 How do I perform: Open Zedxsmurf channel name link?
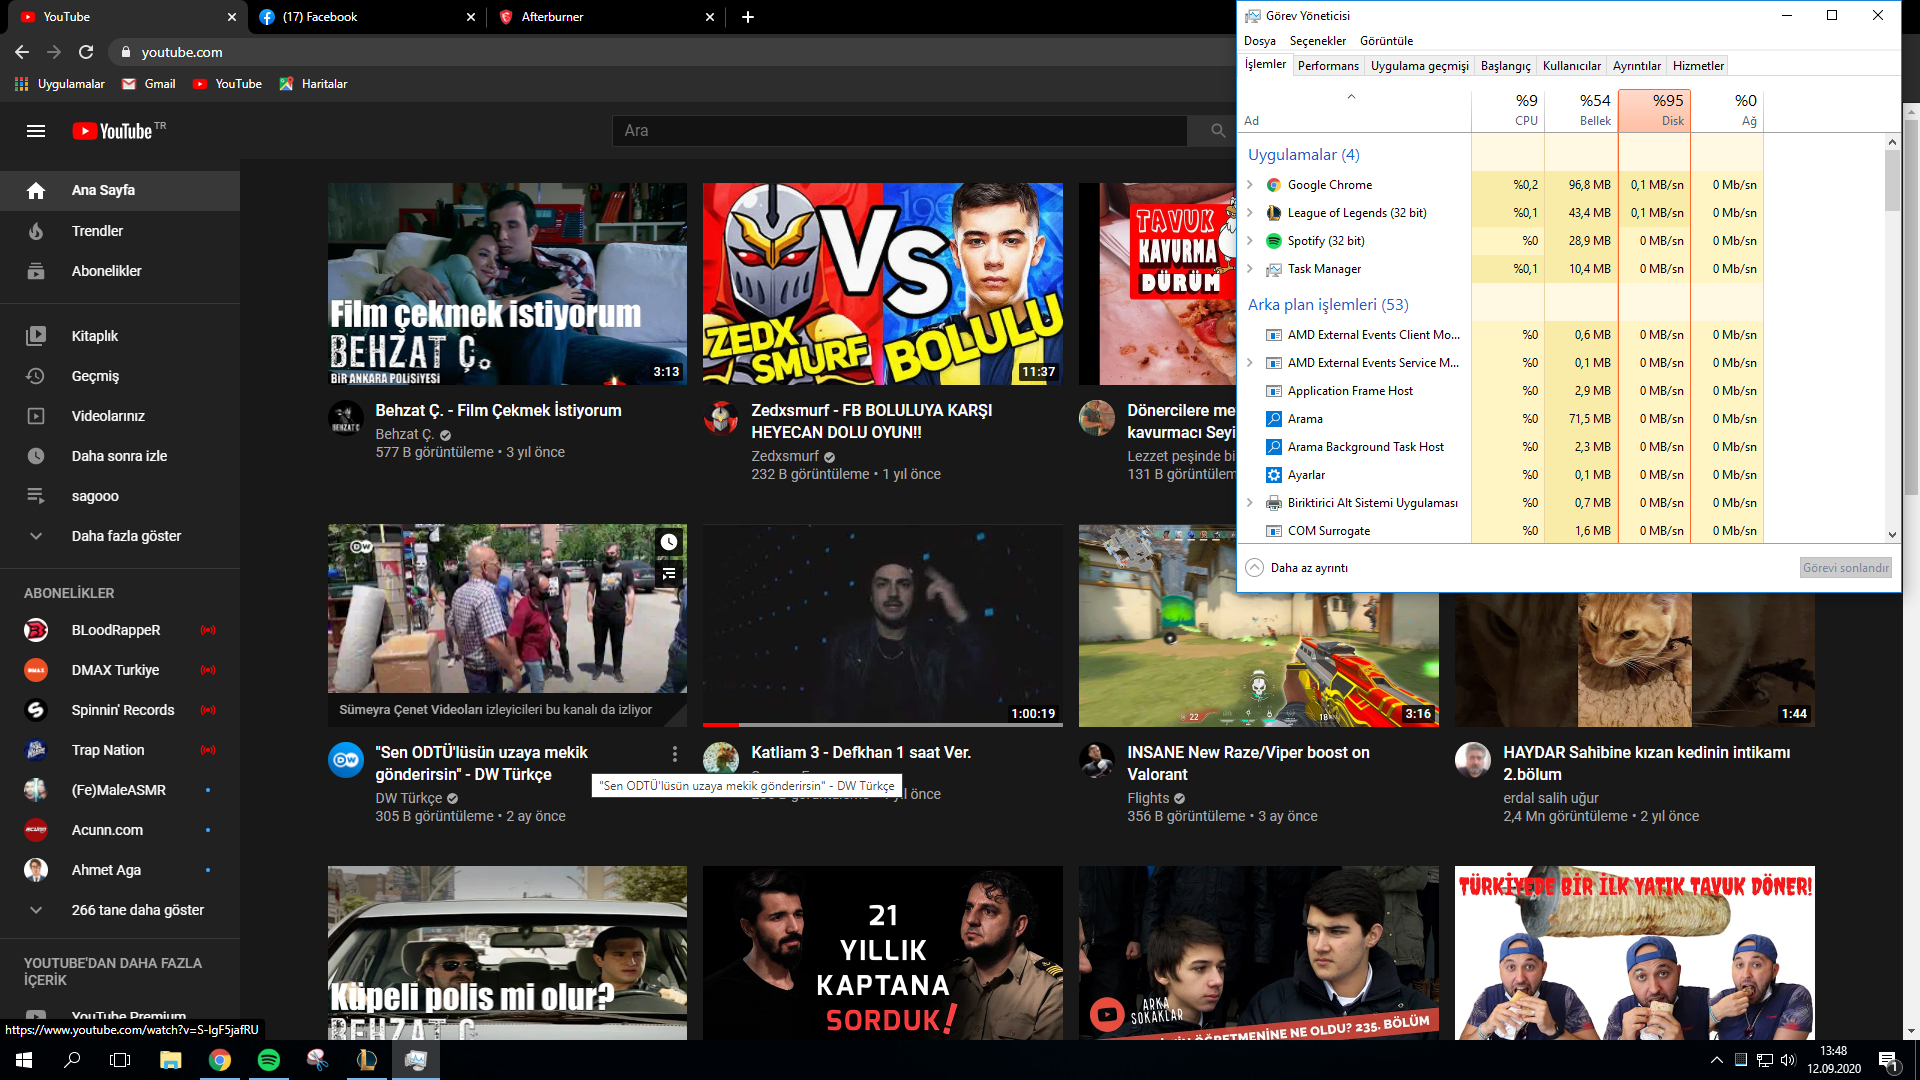coord(784,456)
